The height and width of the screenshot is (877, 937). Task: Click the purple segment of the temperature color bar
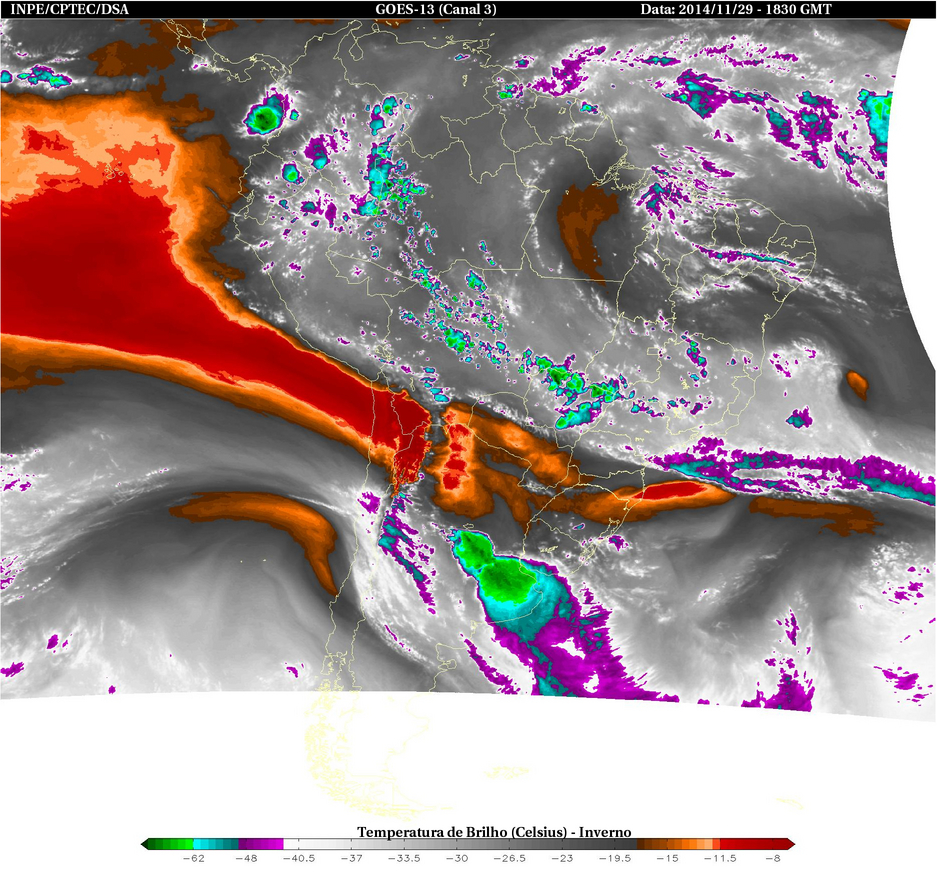pos(261,844)
